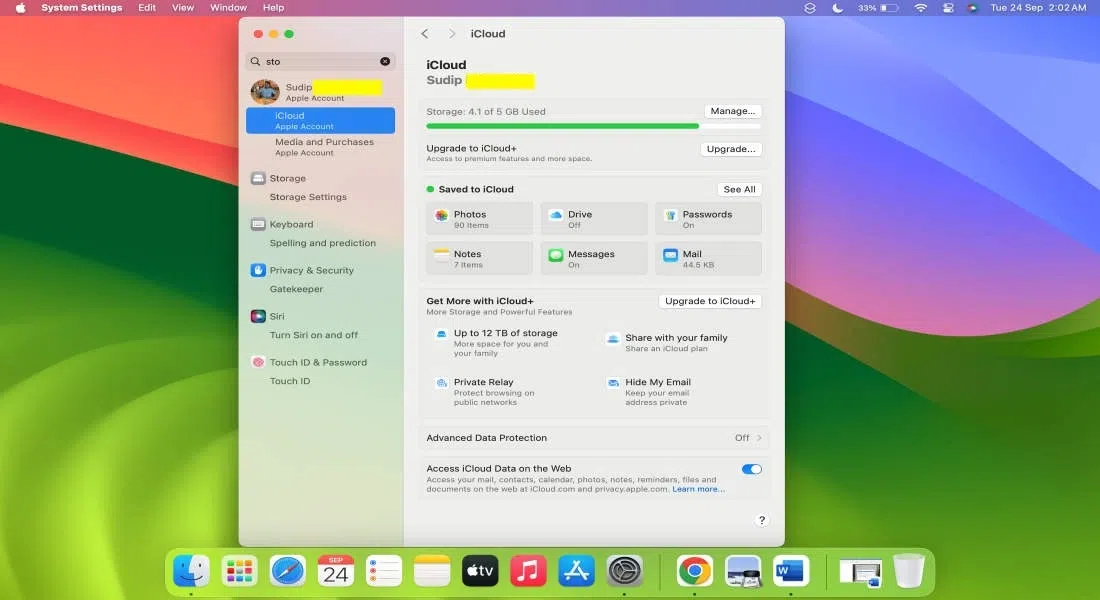Go back using the back arrow
Image resolution: width=1100 pixels, height=600 pixels.
pos(424,34)
